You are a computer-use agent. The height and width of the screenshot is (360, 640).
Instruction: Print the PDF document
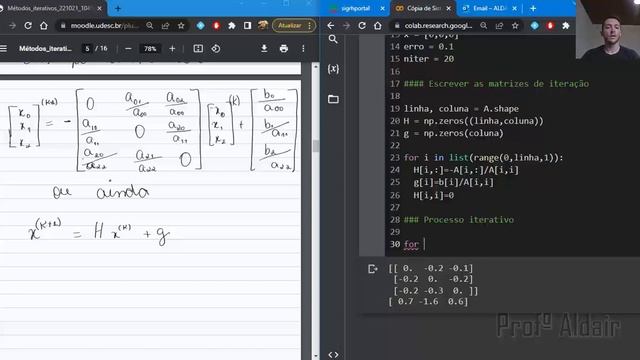284,49
